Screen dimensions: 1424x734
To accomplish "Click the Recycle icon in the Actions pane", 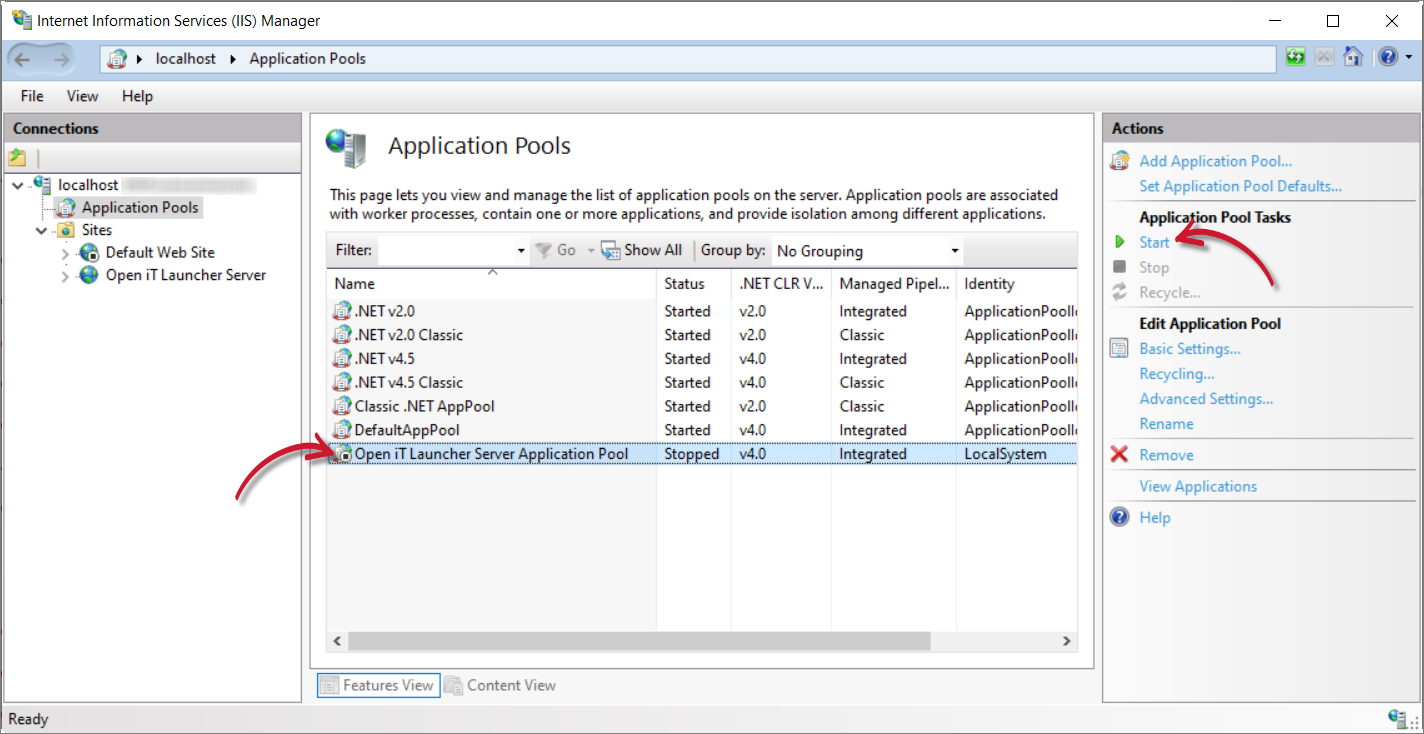I will coord(1122,292).
